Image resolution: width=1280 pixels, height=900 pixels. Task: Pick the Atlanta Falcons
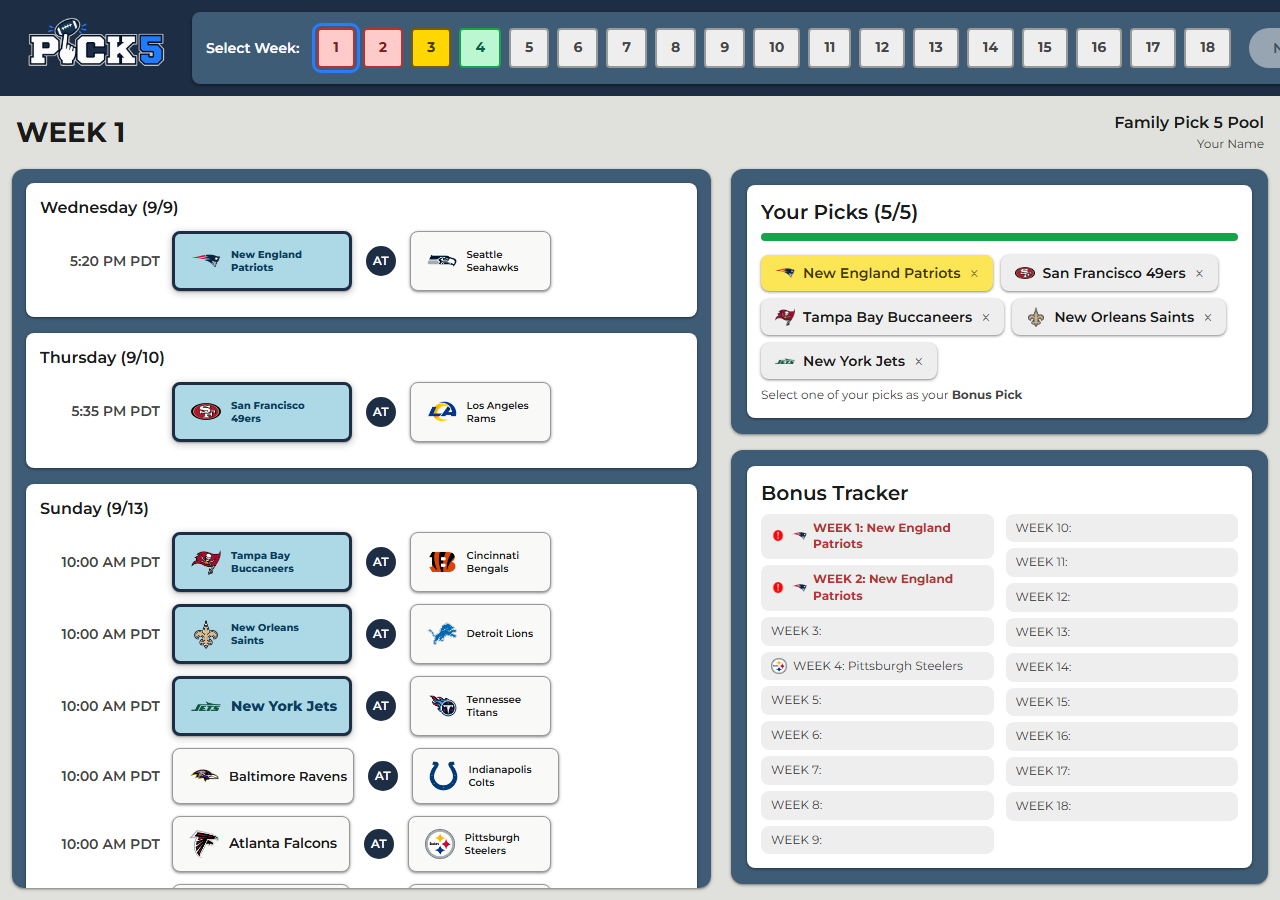pos(261,844)
